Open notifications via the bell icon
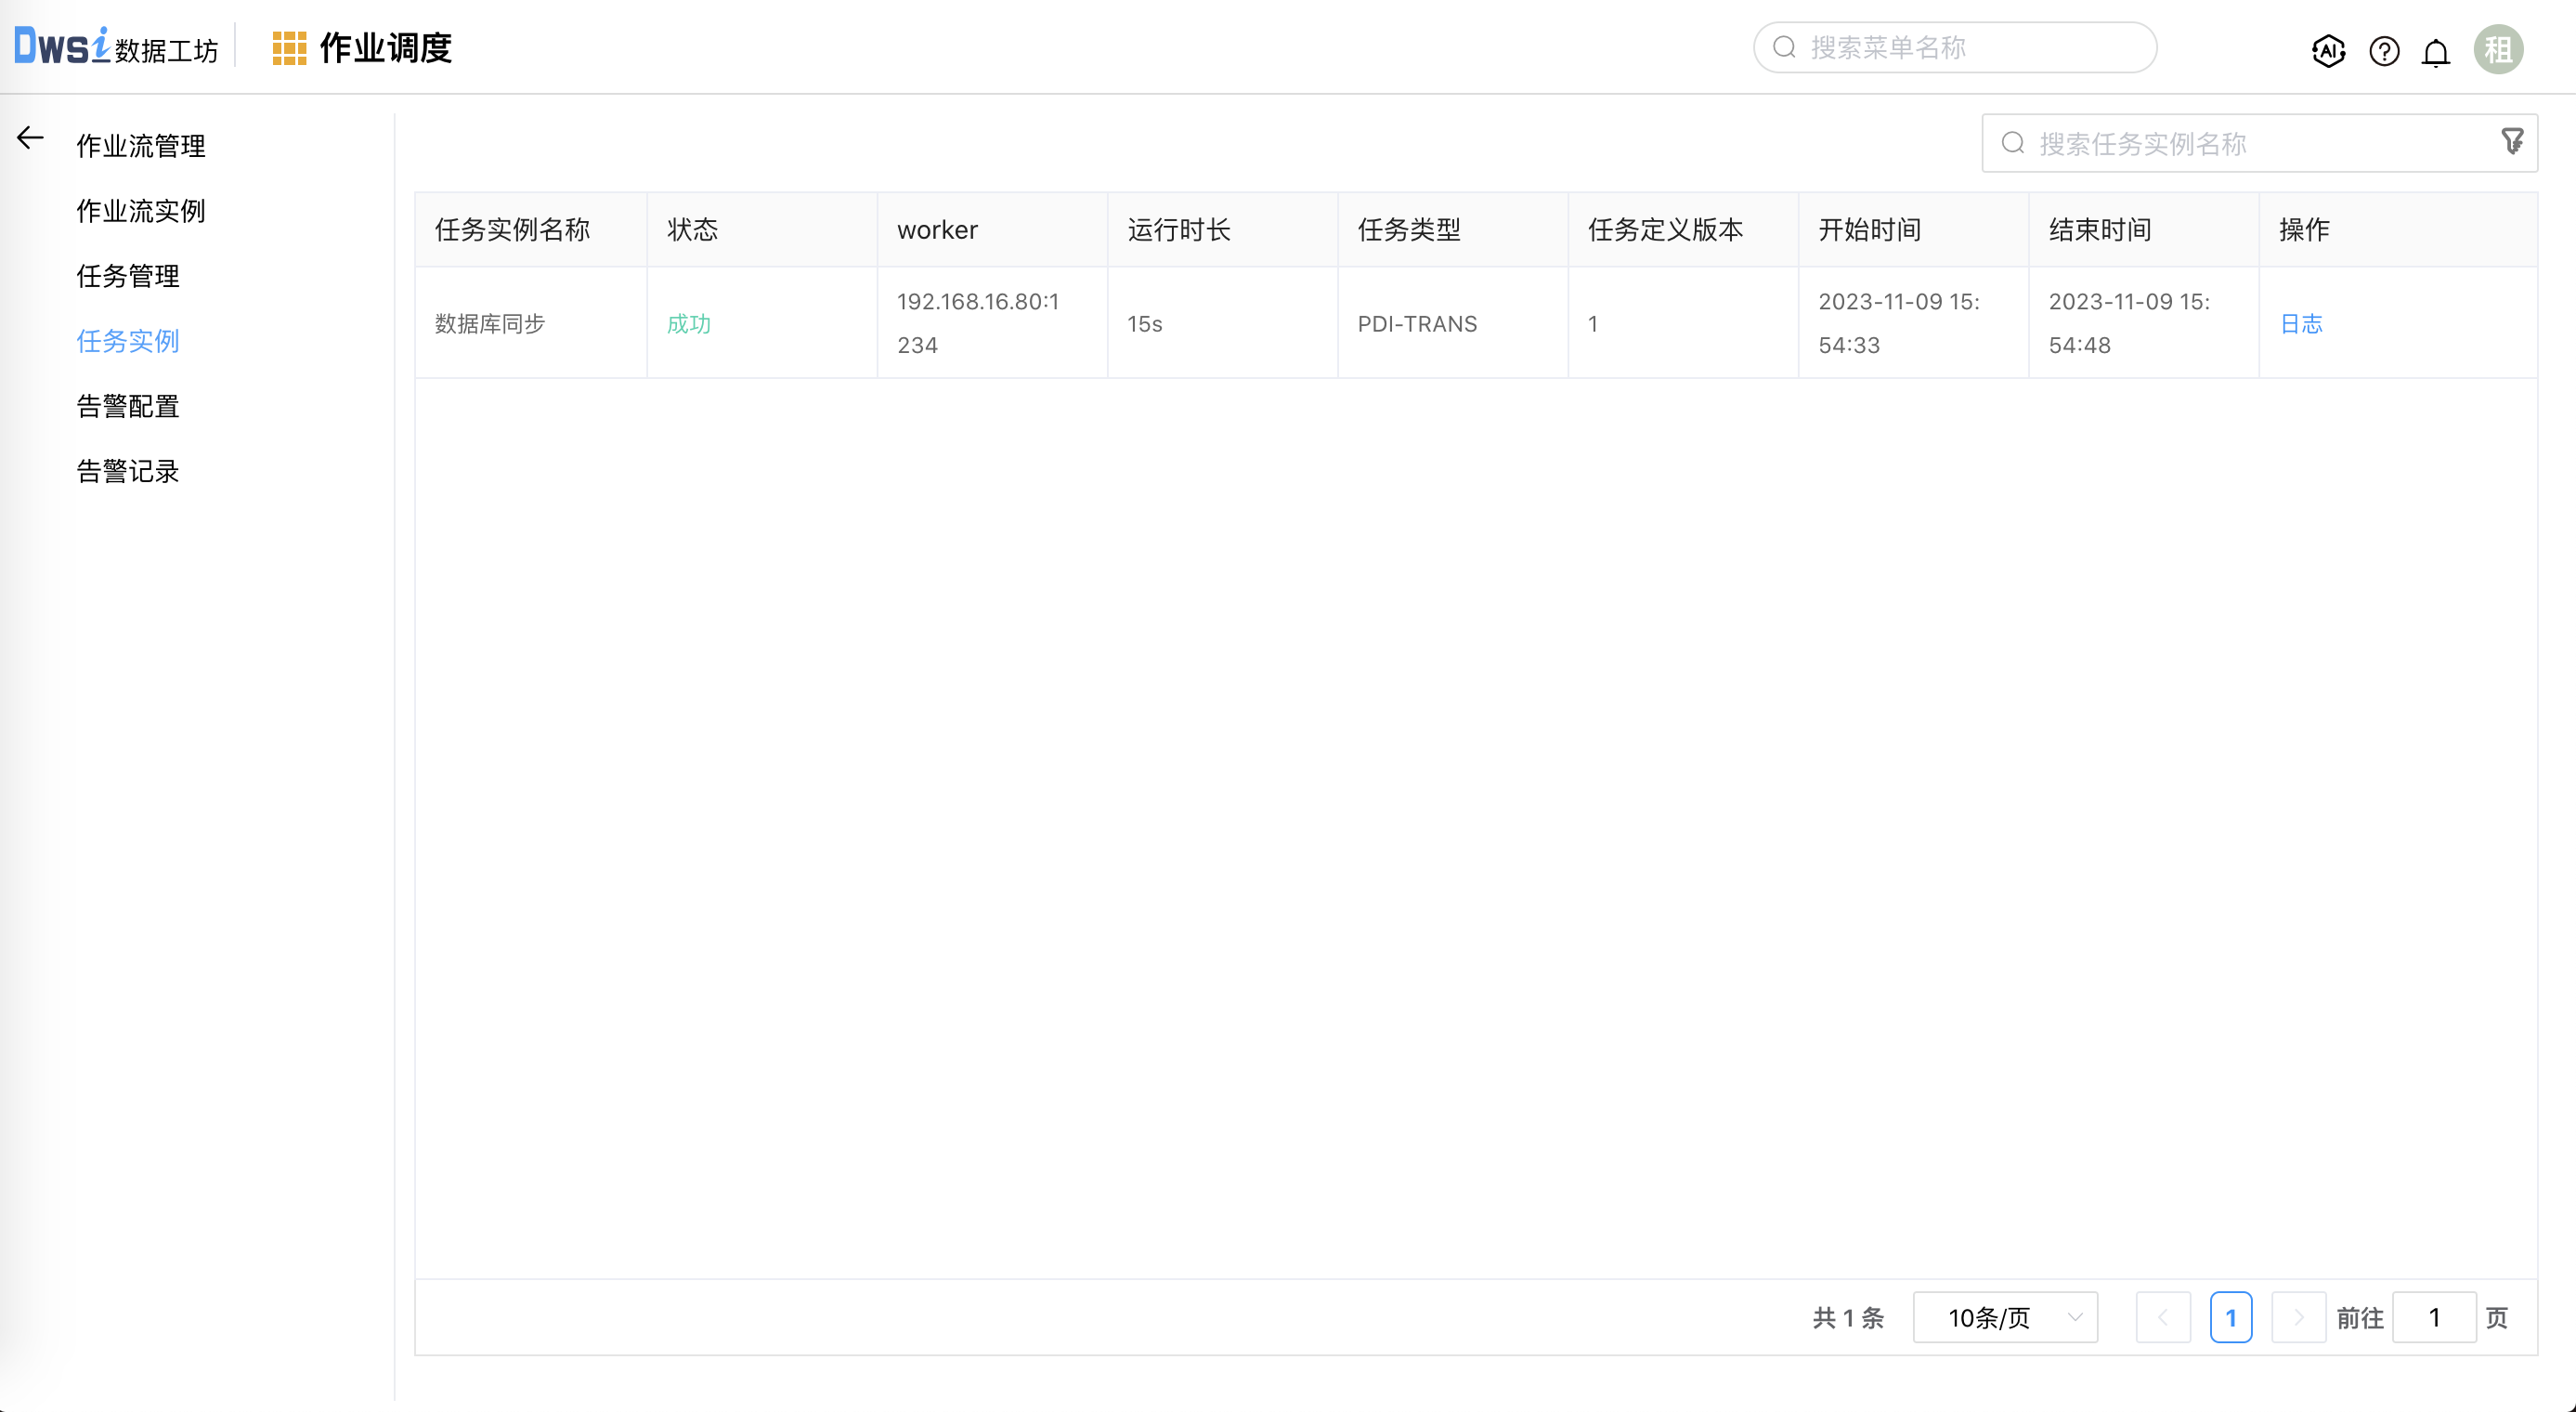The height and width of the screenshot is (1412, 2576). tap(2437, 51)
